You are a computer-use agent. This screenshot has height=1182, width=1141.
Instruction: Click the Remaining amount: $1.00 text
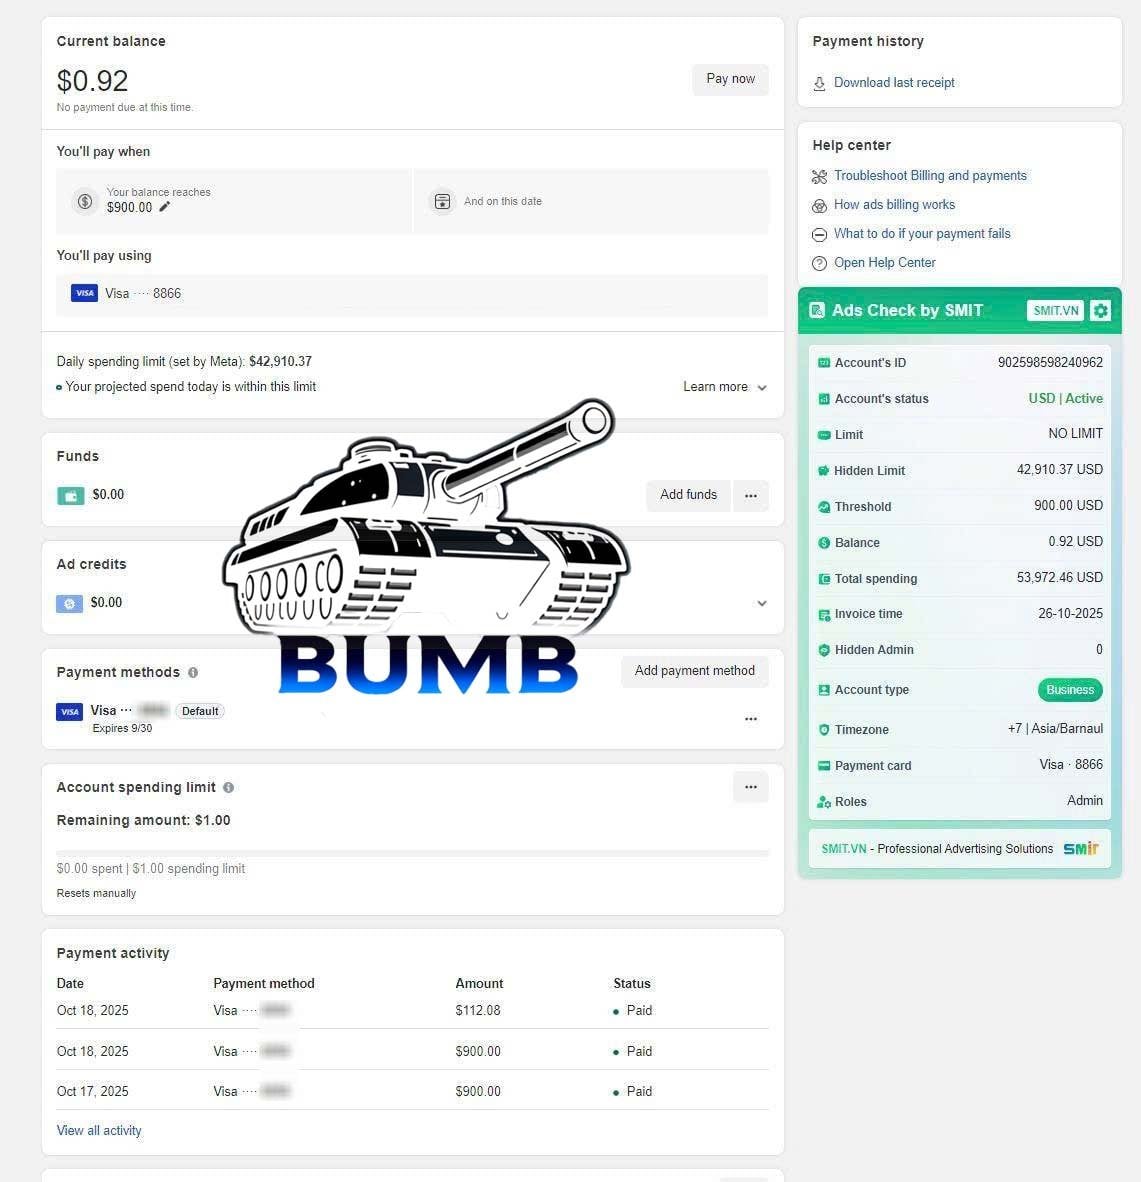(x=143, y=820)
